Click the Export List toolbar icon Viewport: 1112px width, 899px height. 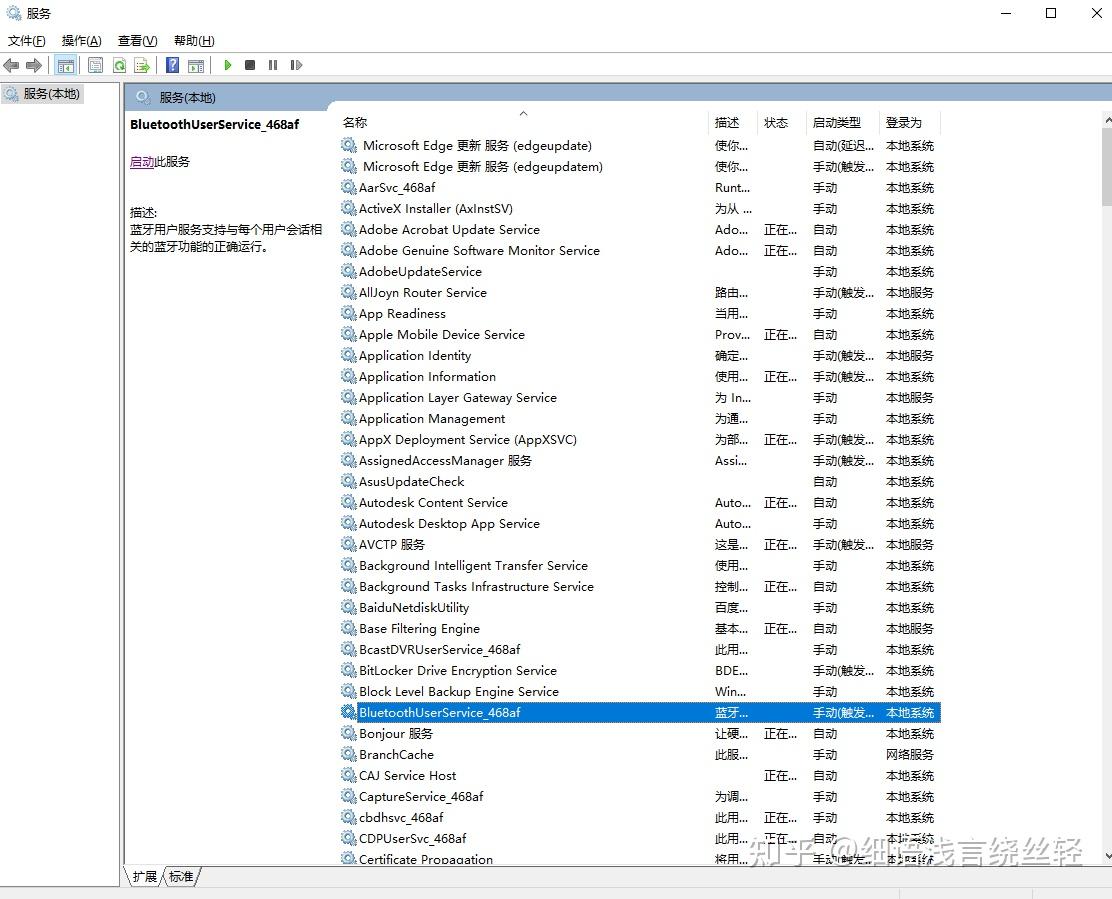click(142, 65)
